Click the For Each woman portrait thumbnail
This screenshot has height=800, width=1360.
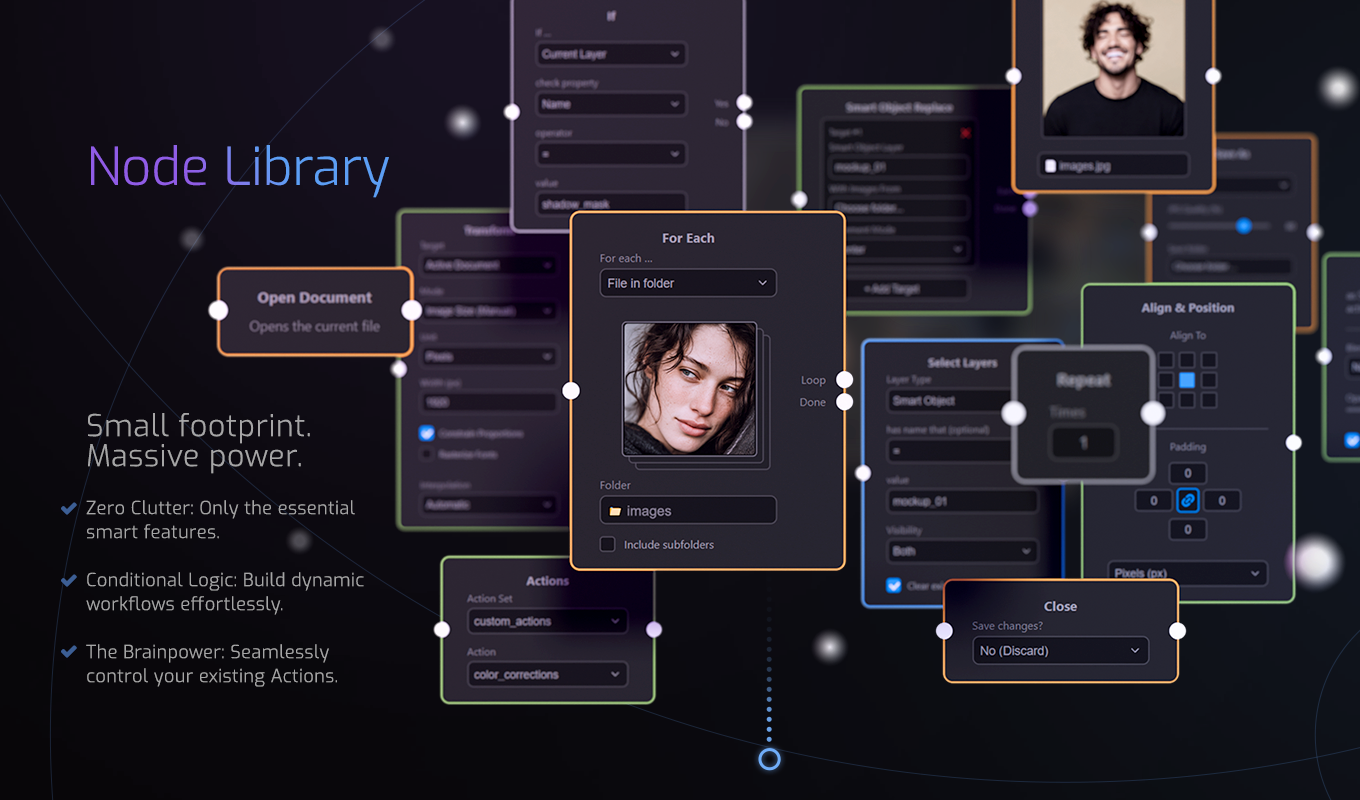point(690,389)
